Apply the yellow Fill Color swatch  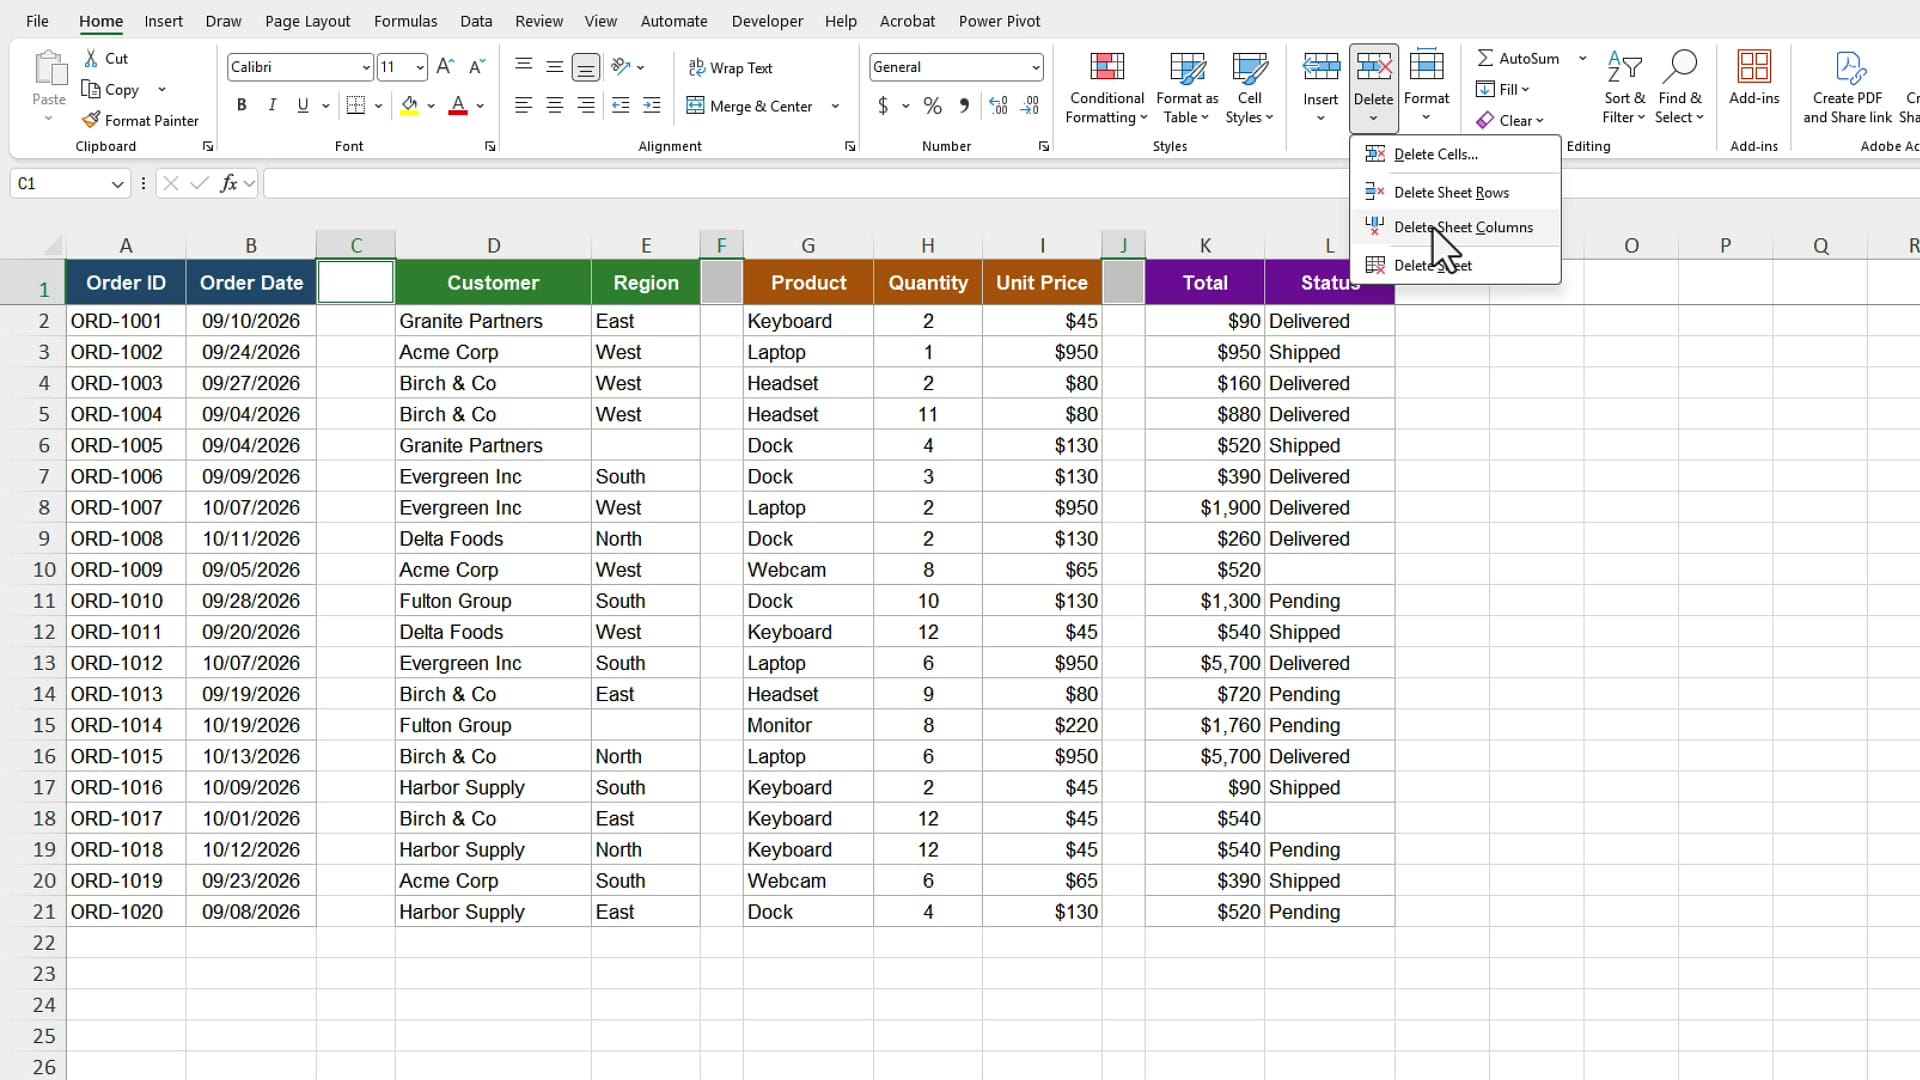coord(409,106)
